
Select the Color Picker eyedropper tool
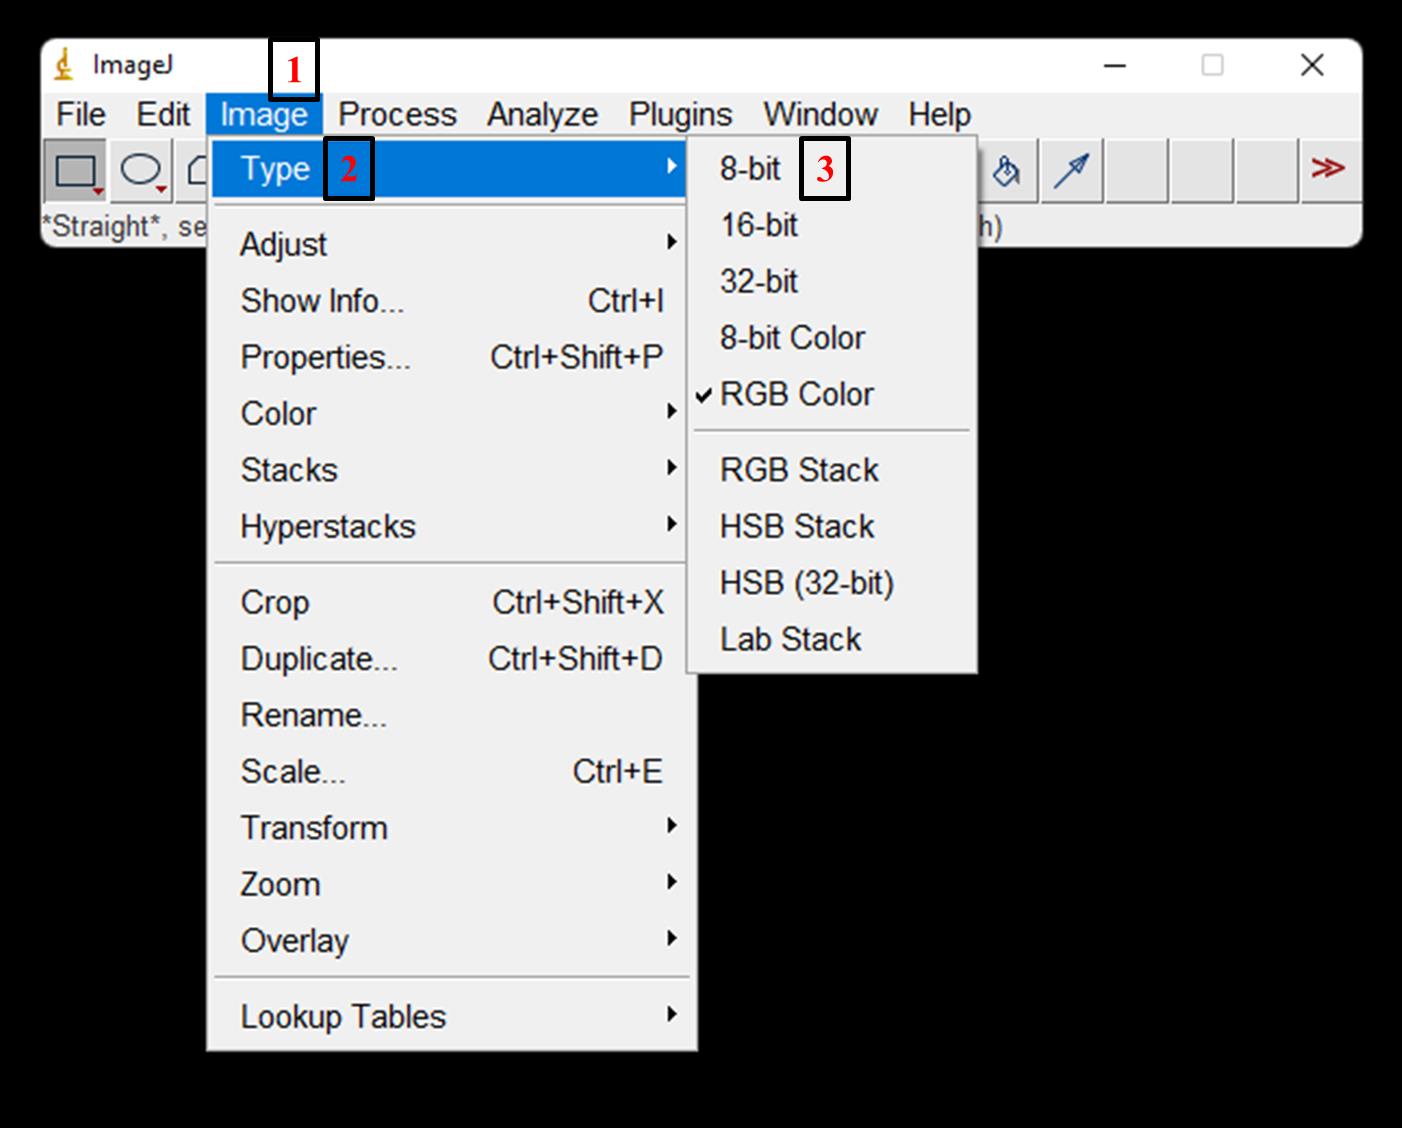click(x=1071, y=170)
